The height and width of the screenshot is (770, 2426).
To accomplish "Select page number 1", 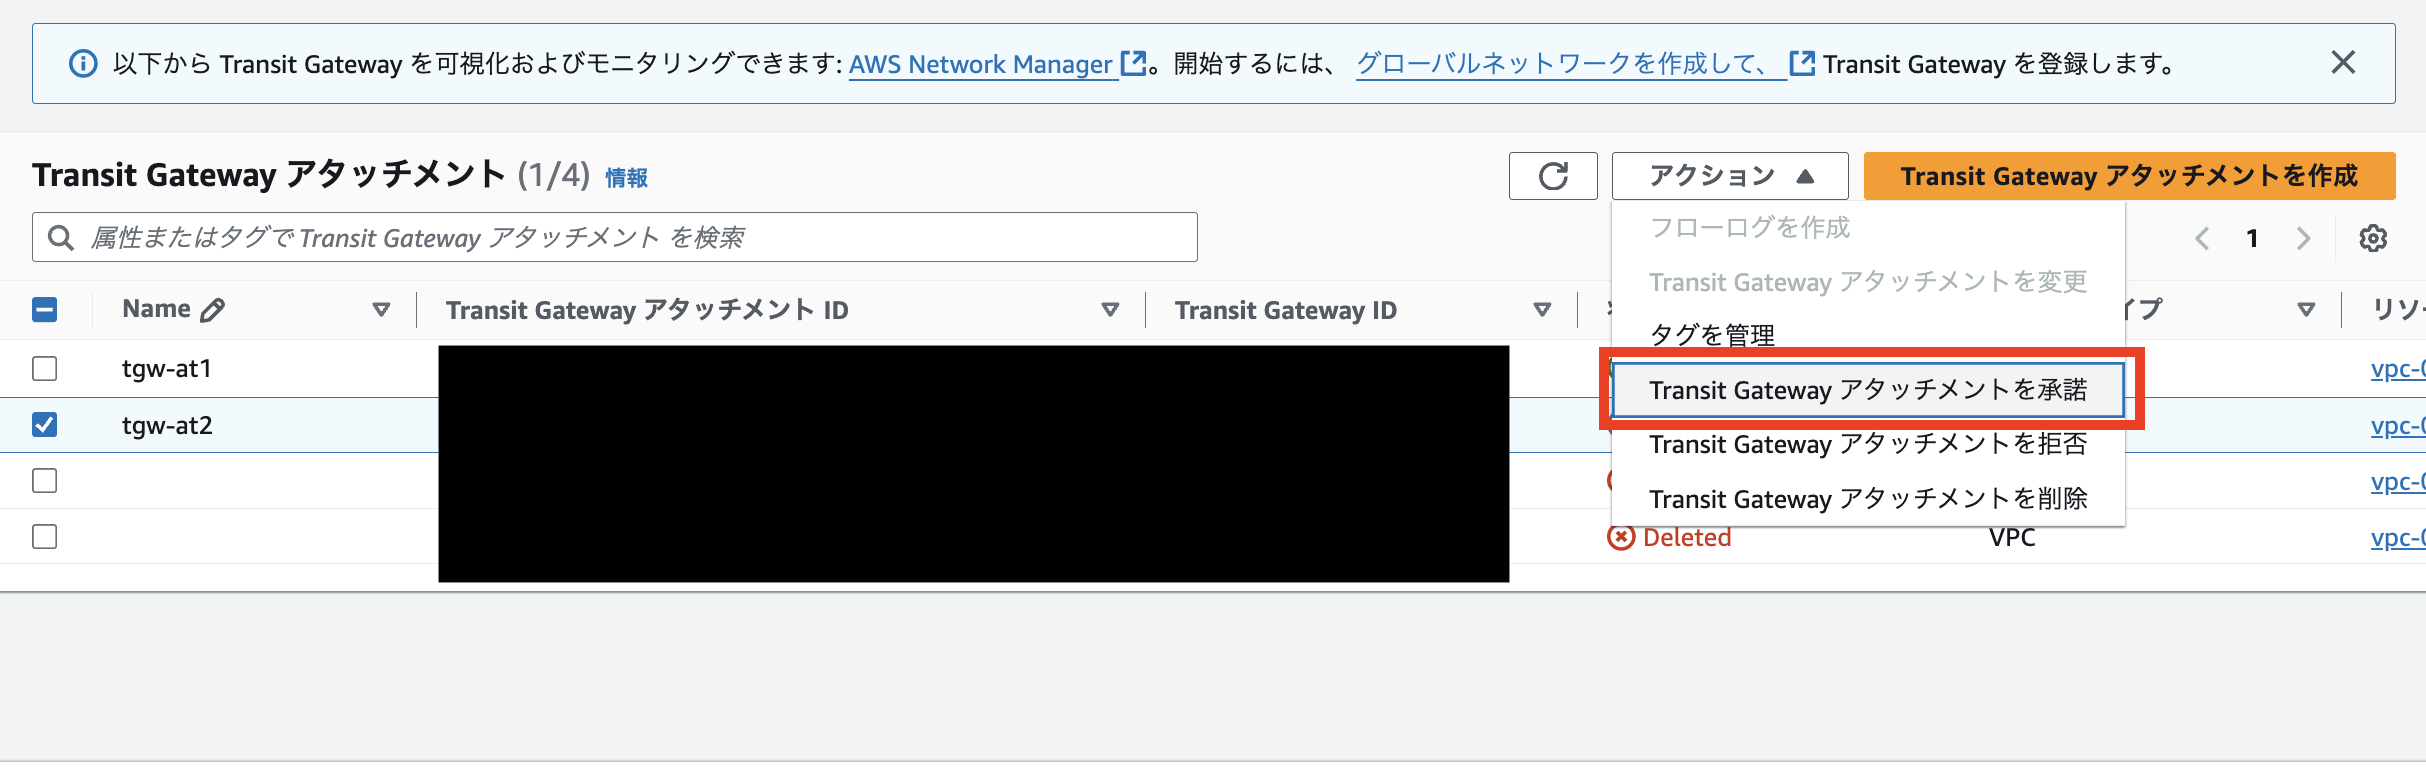I will pyautogui.click(x=2252, y=238).
